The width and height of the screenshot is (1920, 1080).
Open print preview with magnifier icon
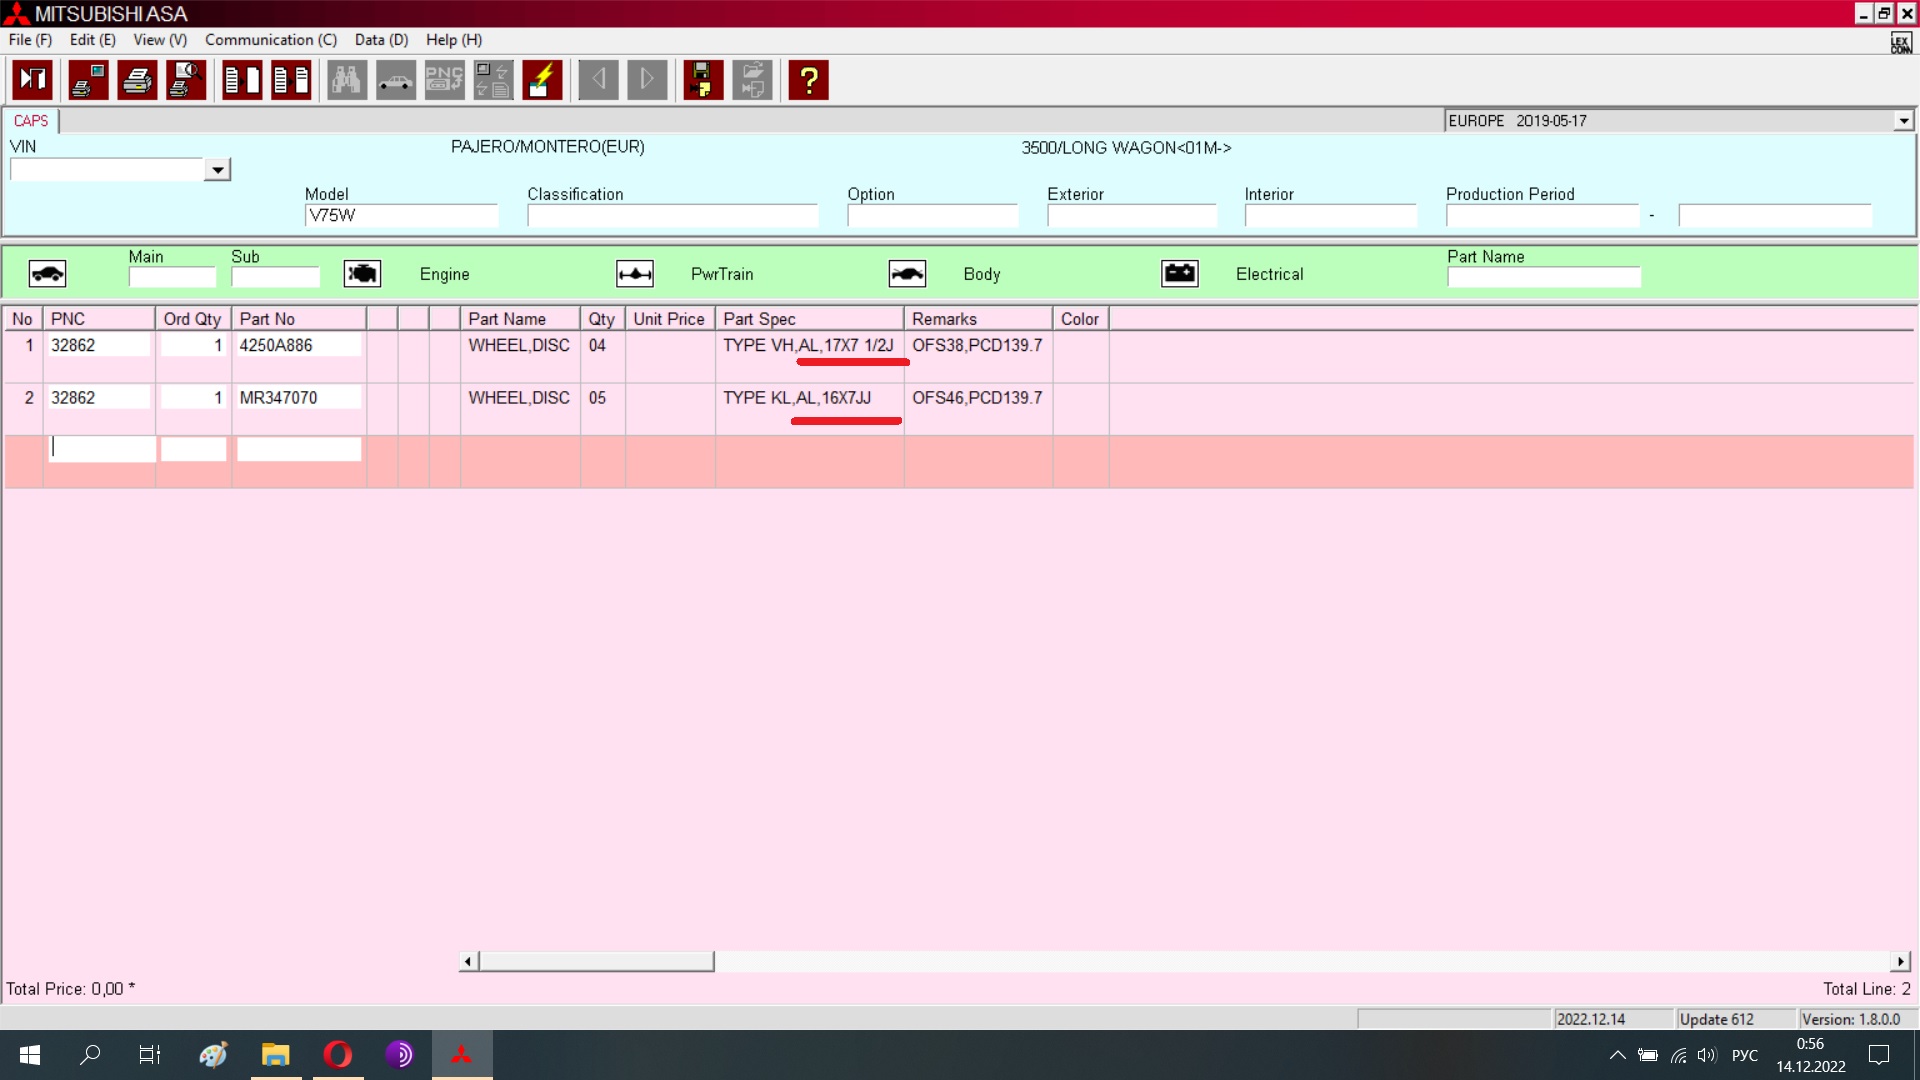(x=186, y=80)
